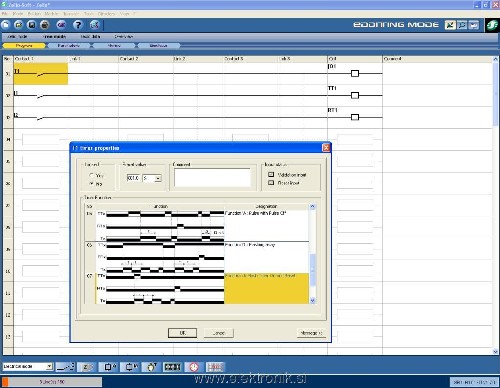Click the middle mode icon after Edition Mode
Viewport: 500px width, 388px height.
(462, 25)
